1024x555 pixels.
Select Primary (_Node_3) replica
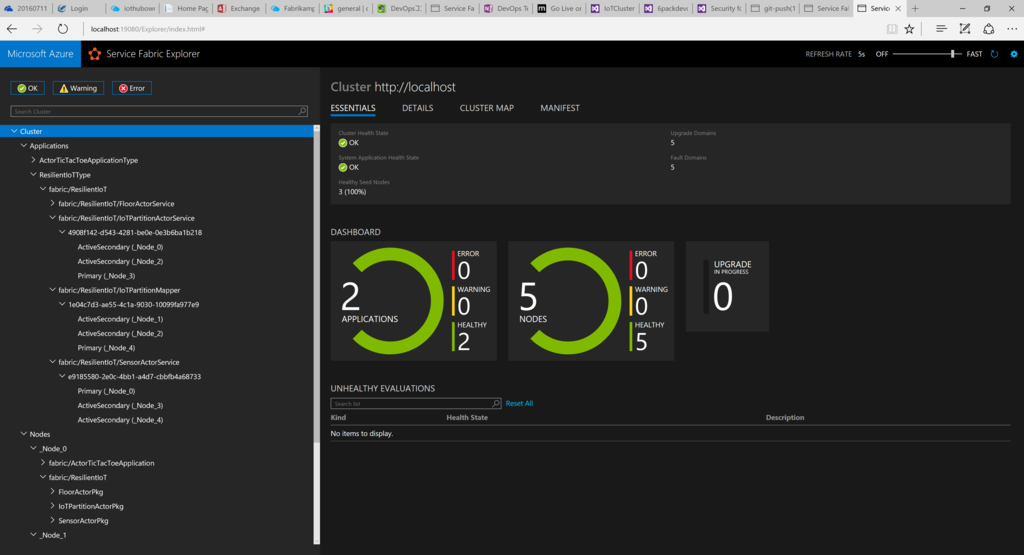(106, 276)
